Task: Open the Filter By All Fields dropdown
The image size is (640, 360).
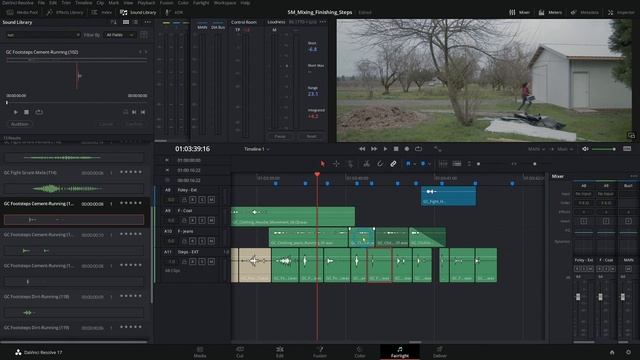Action: (119, 35)
